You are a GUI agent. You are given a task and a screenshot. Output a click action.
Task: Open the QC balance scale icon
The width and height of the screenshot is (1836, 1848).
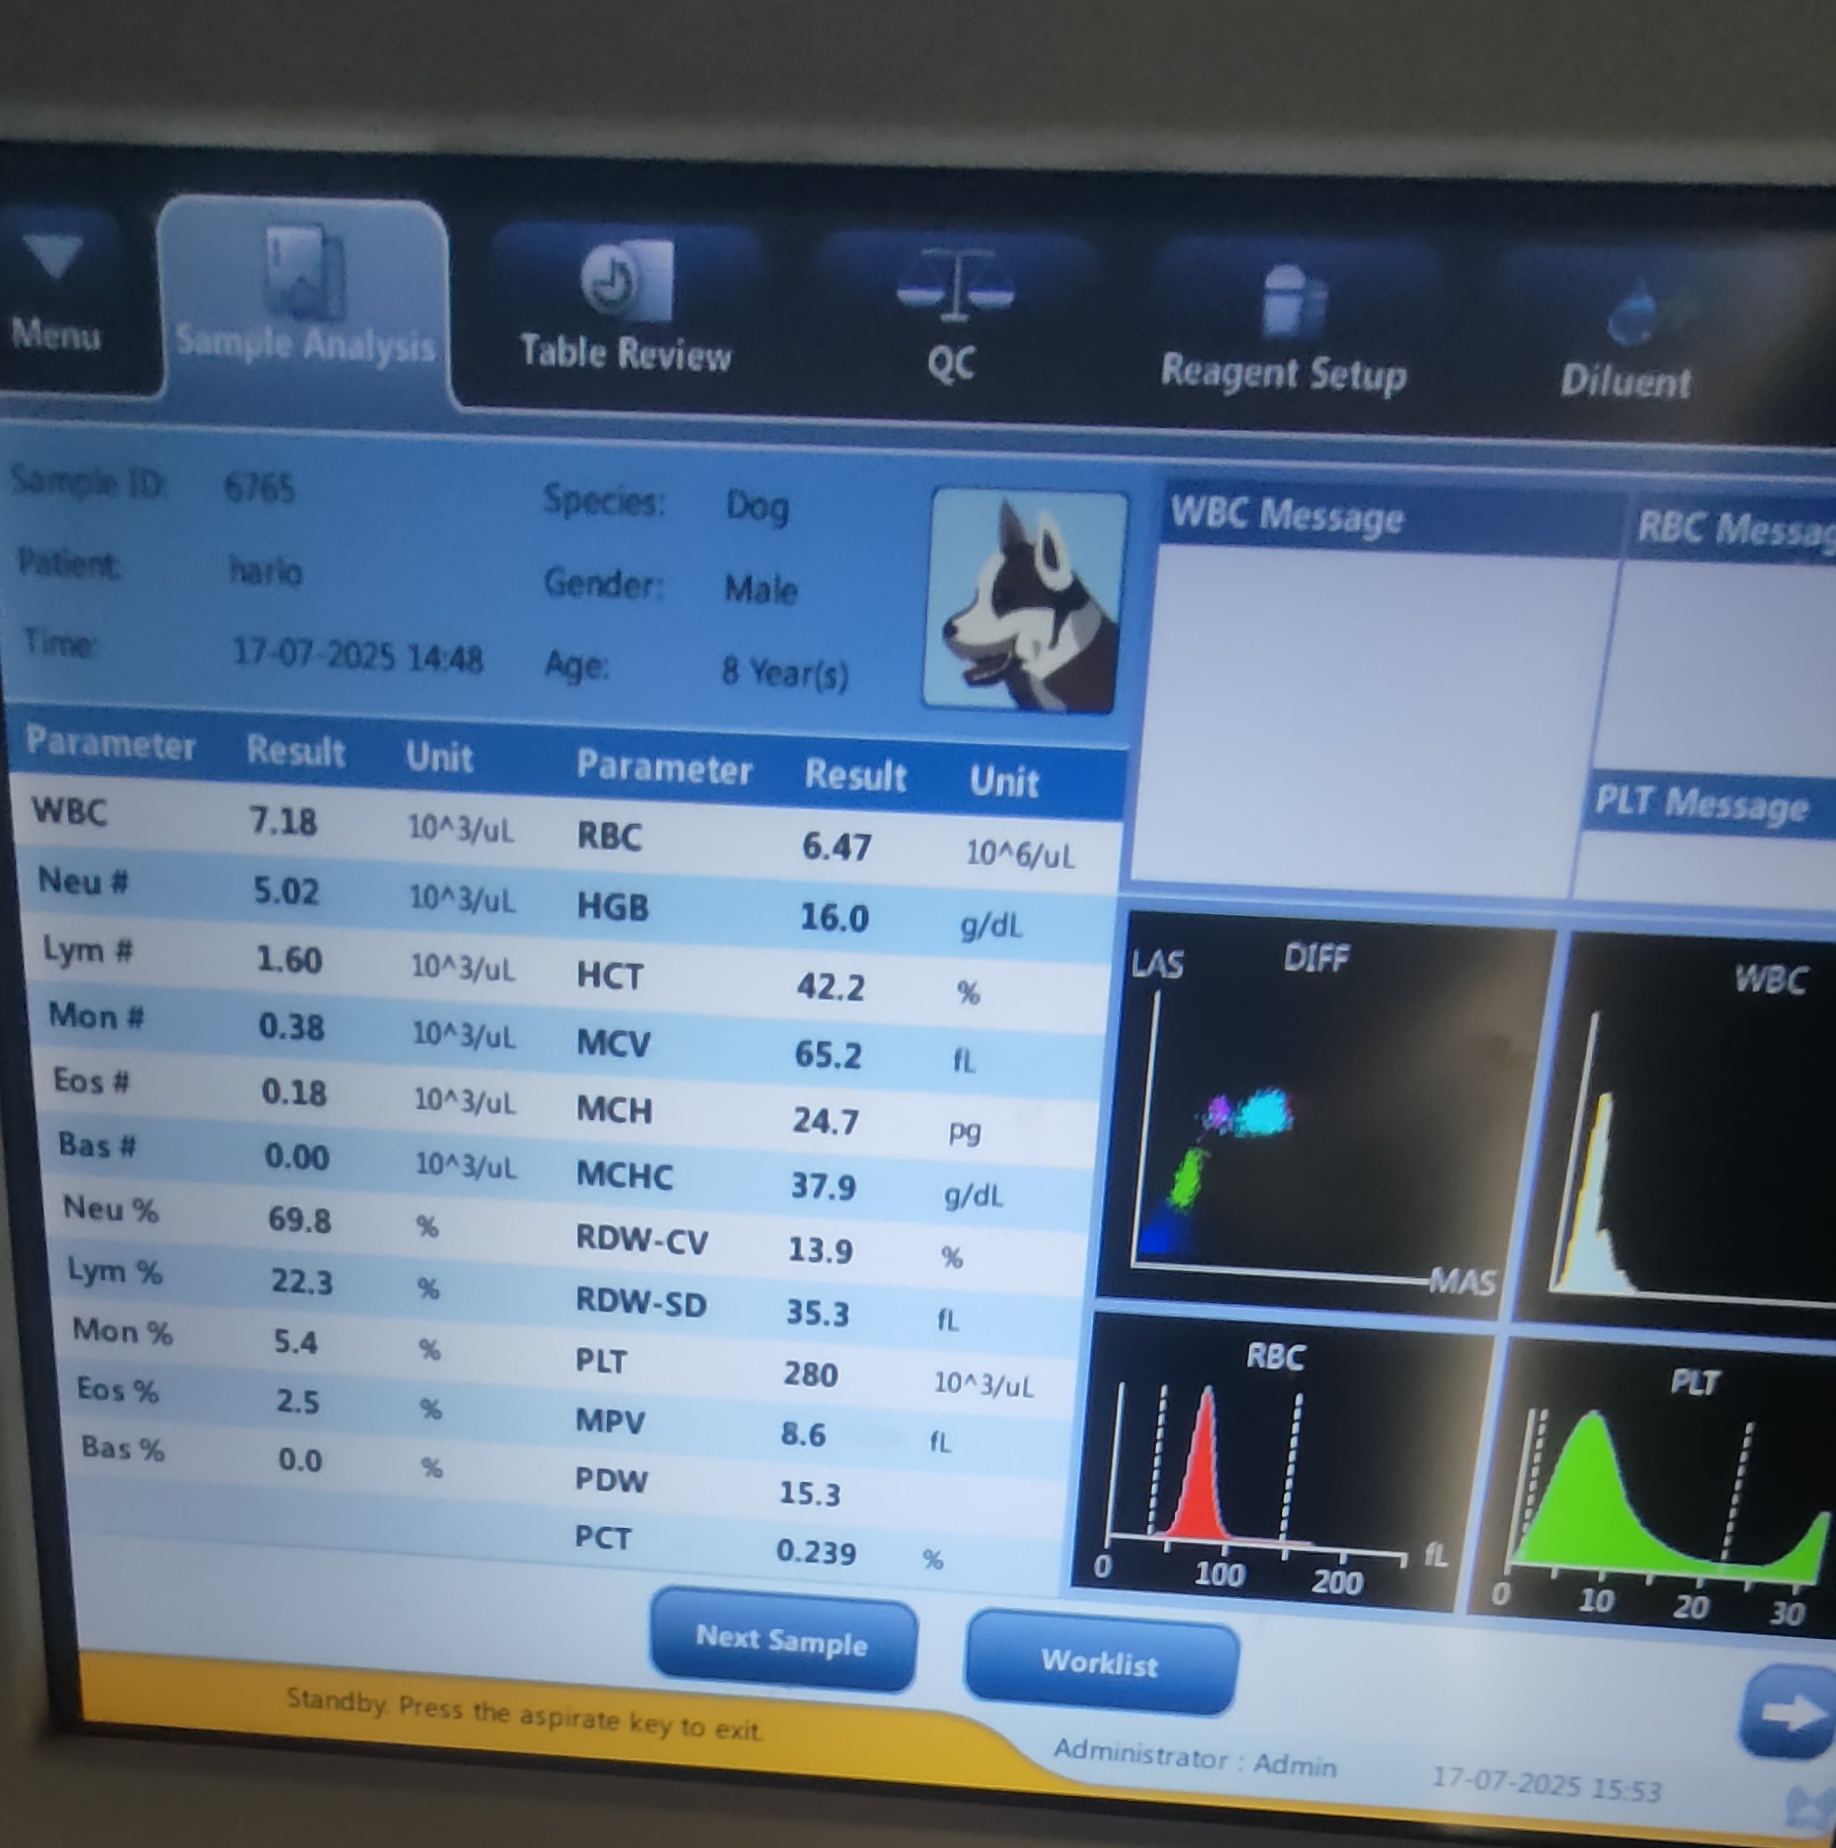pos(954,287)
